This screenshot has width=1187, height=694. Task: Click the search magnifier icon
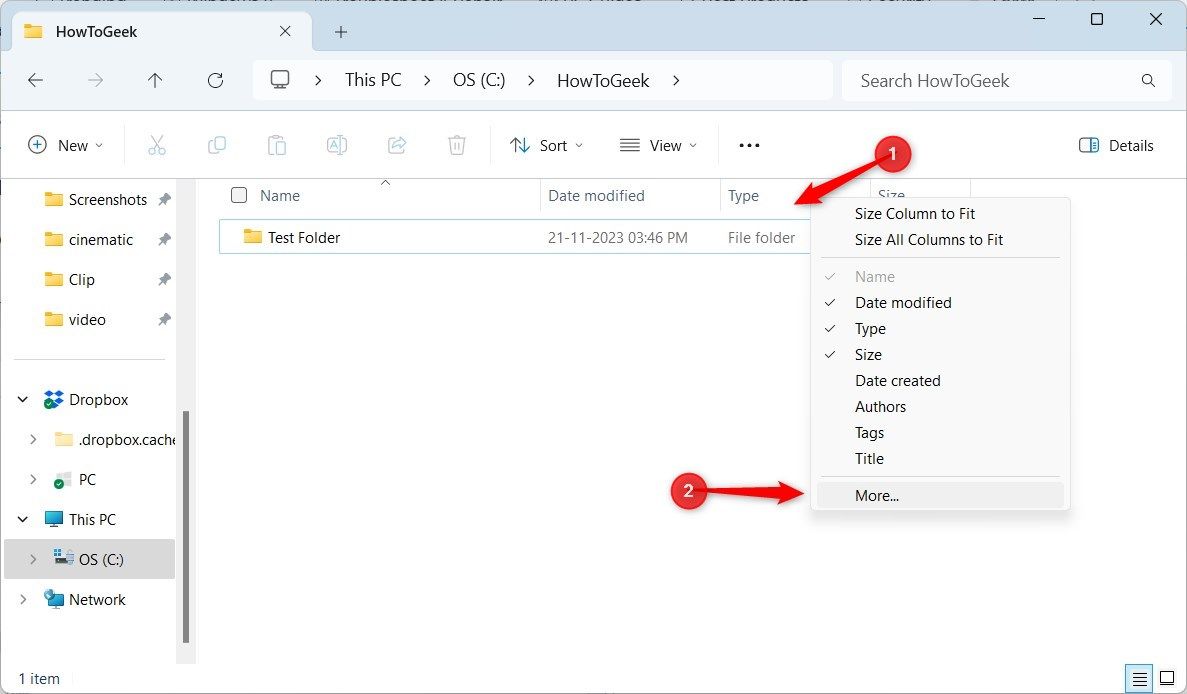click(1148, 80)
